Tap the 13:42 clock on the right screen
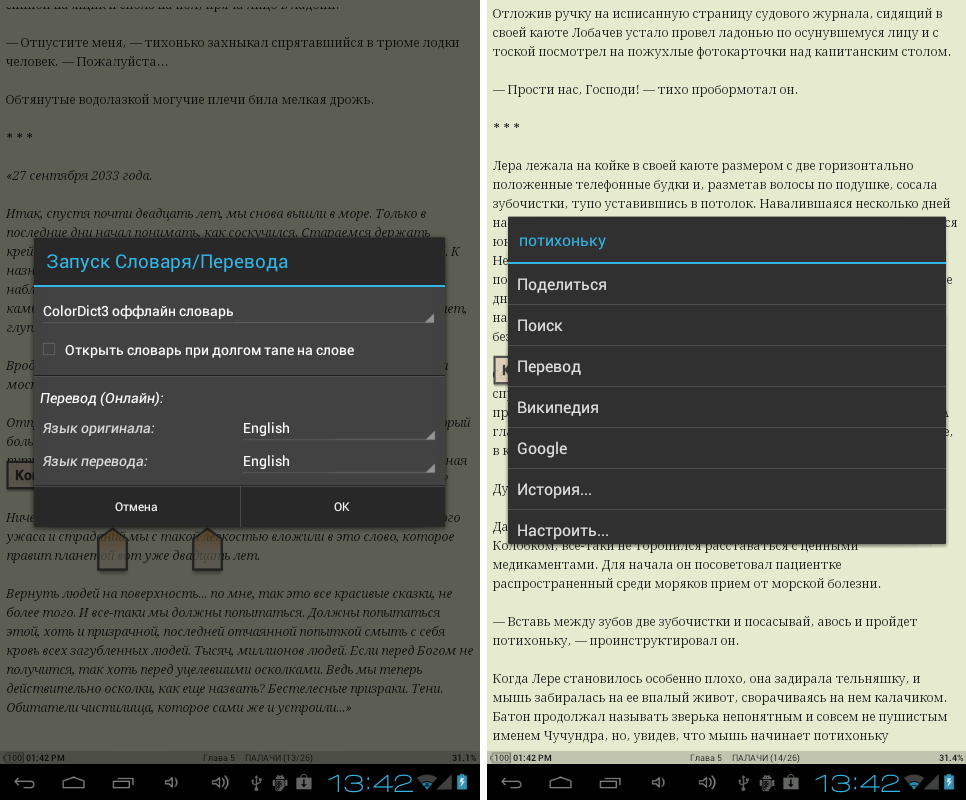Screen dimensions: 966x800 tap(857, 783)
